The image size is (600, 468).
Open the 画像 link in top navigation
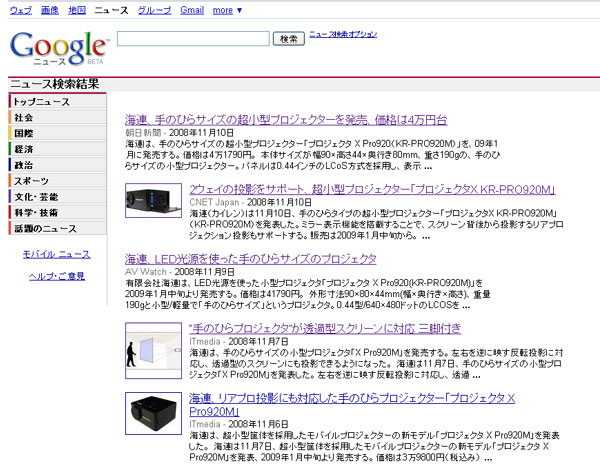coord(50,10)
